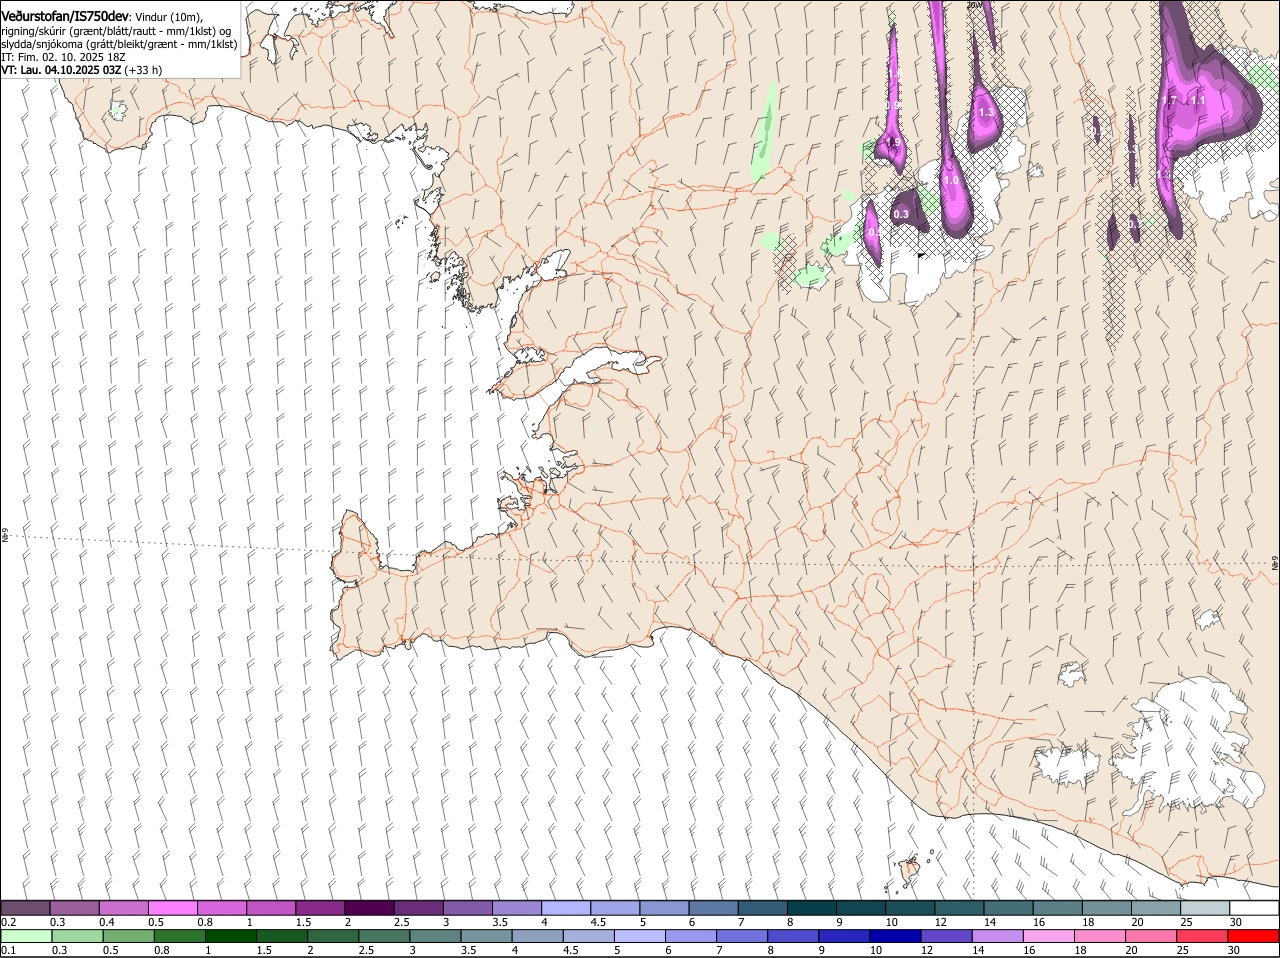The width and height of the screenshot is (1280, 958).
Task: Select the bottom legend row swatch labeled 25
Action: point(1200,937)
